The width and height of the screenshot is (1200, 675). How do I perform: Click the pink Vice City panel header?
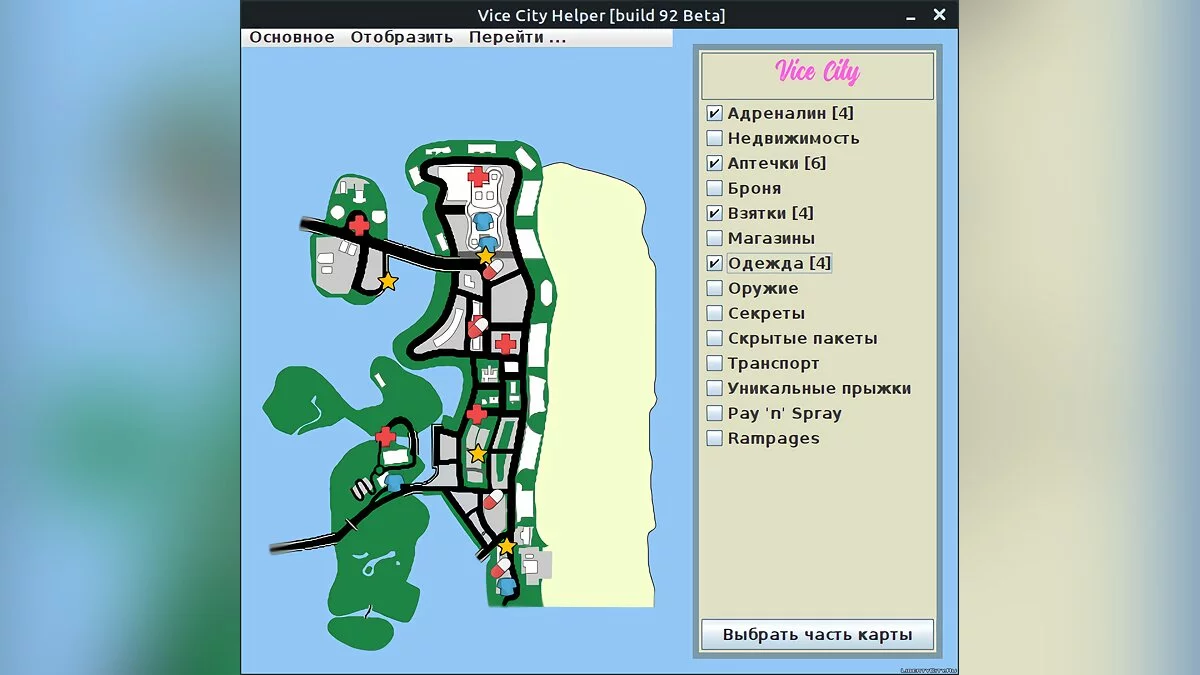click(x=817, y=73)
